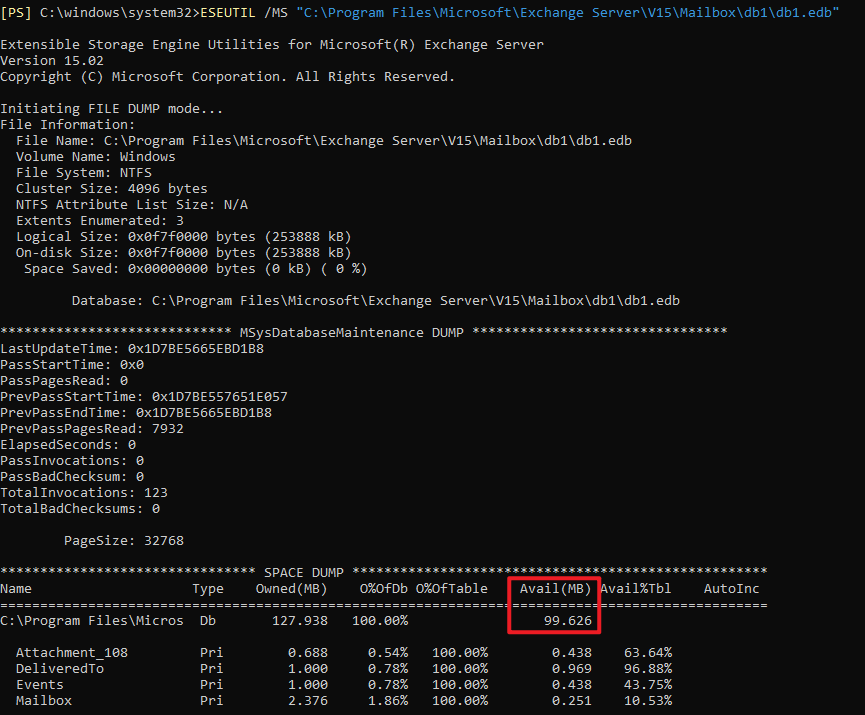Select owned value 127.938 in Db row
Viewport: 865px width, 715px height.
[300, 621]
